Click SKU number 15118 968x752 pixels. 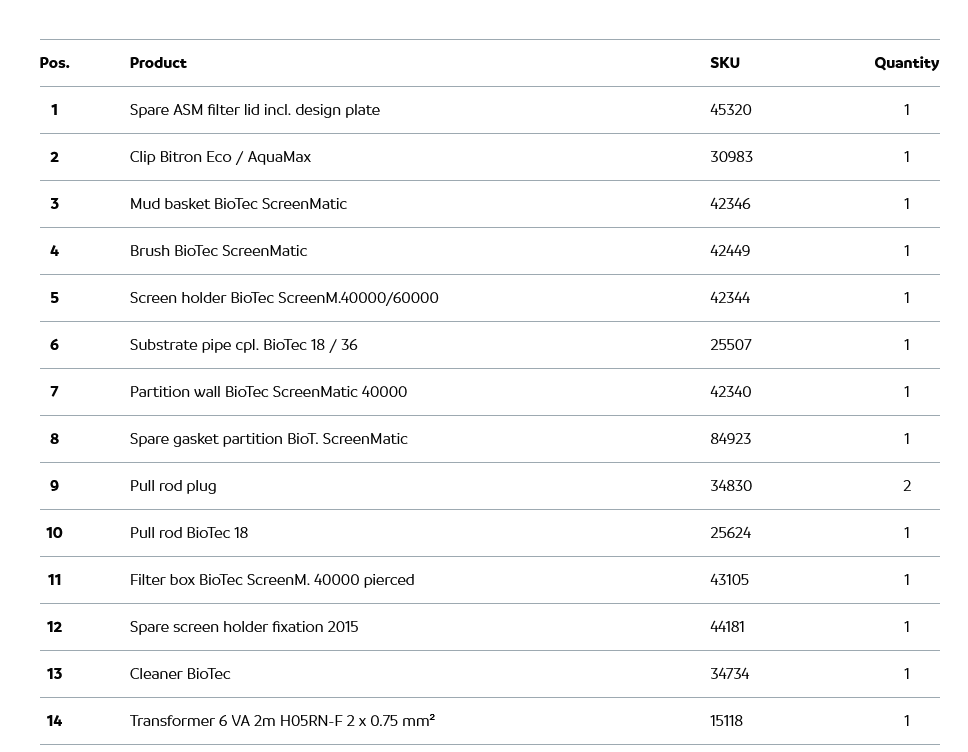coord(727,721)
